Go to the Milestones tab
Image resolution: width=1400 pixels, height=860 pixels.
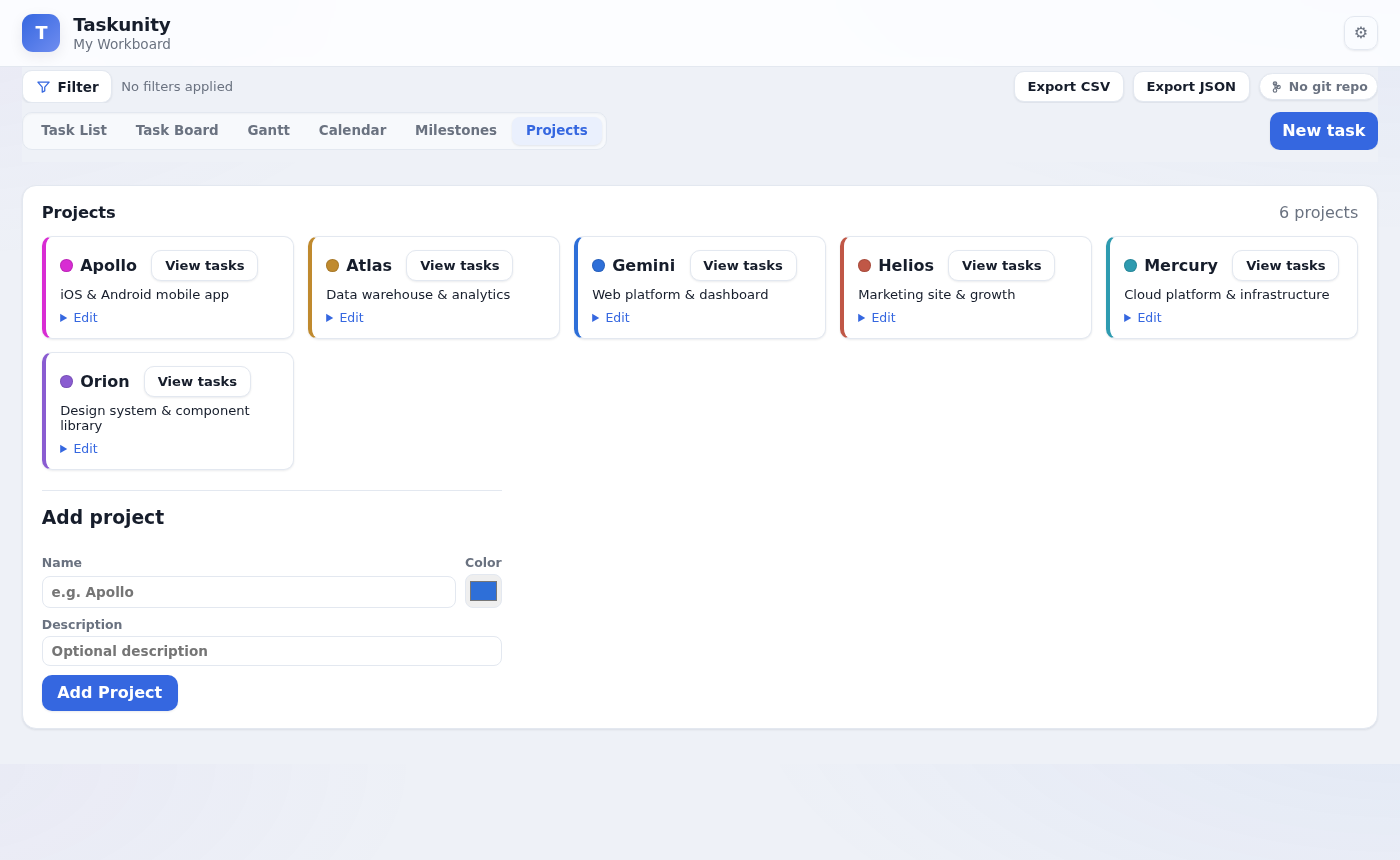[x=456, y=131]
